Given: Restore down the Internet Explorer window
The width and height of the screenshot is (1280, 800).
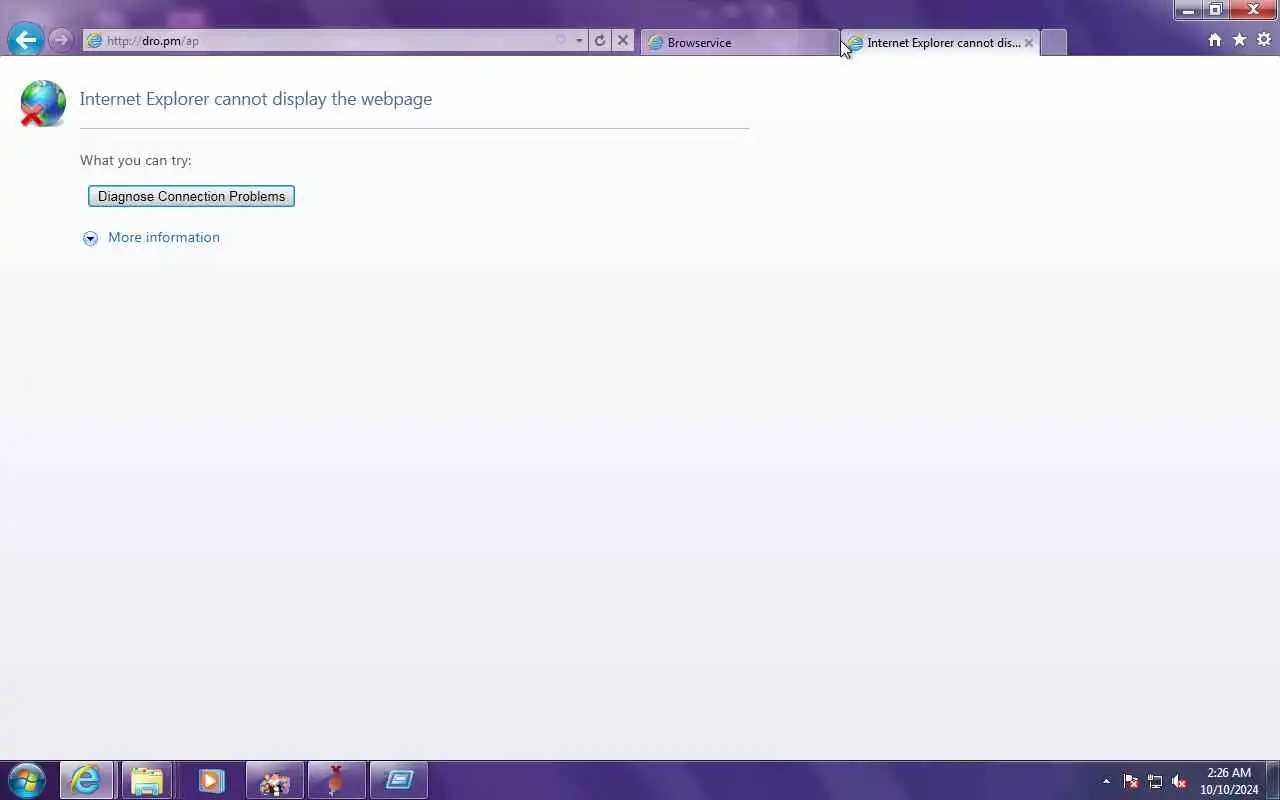Looking at the screenshot, I should pyautogui.click(x=1215, y=10).
